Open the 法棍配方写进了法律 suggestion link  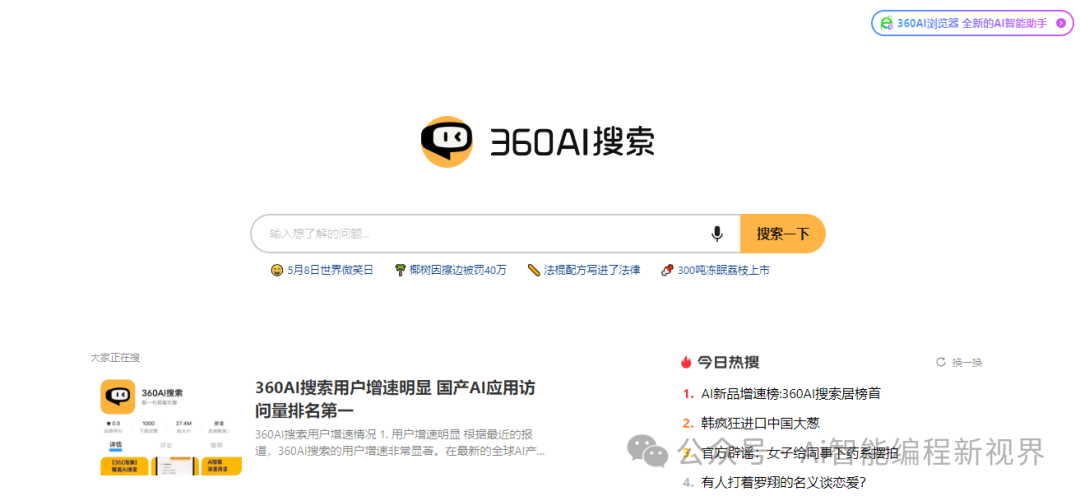click(592, 270)
